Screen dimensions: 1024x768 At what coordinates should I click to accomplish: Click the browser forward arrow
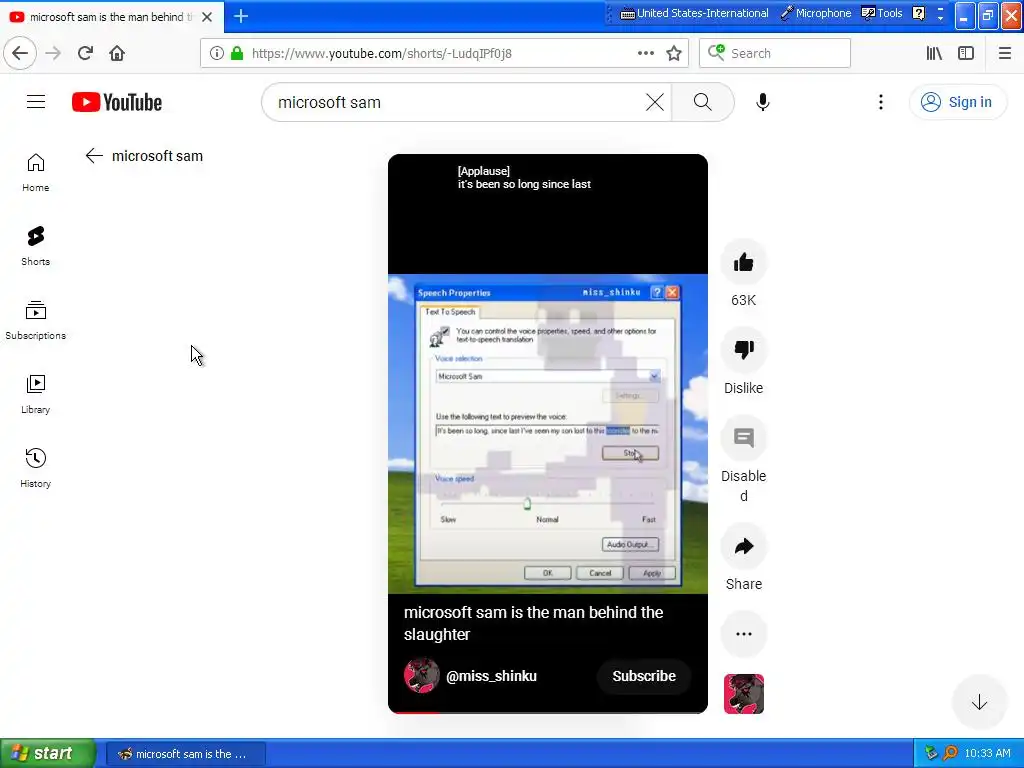point(53,53)
